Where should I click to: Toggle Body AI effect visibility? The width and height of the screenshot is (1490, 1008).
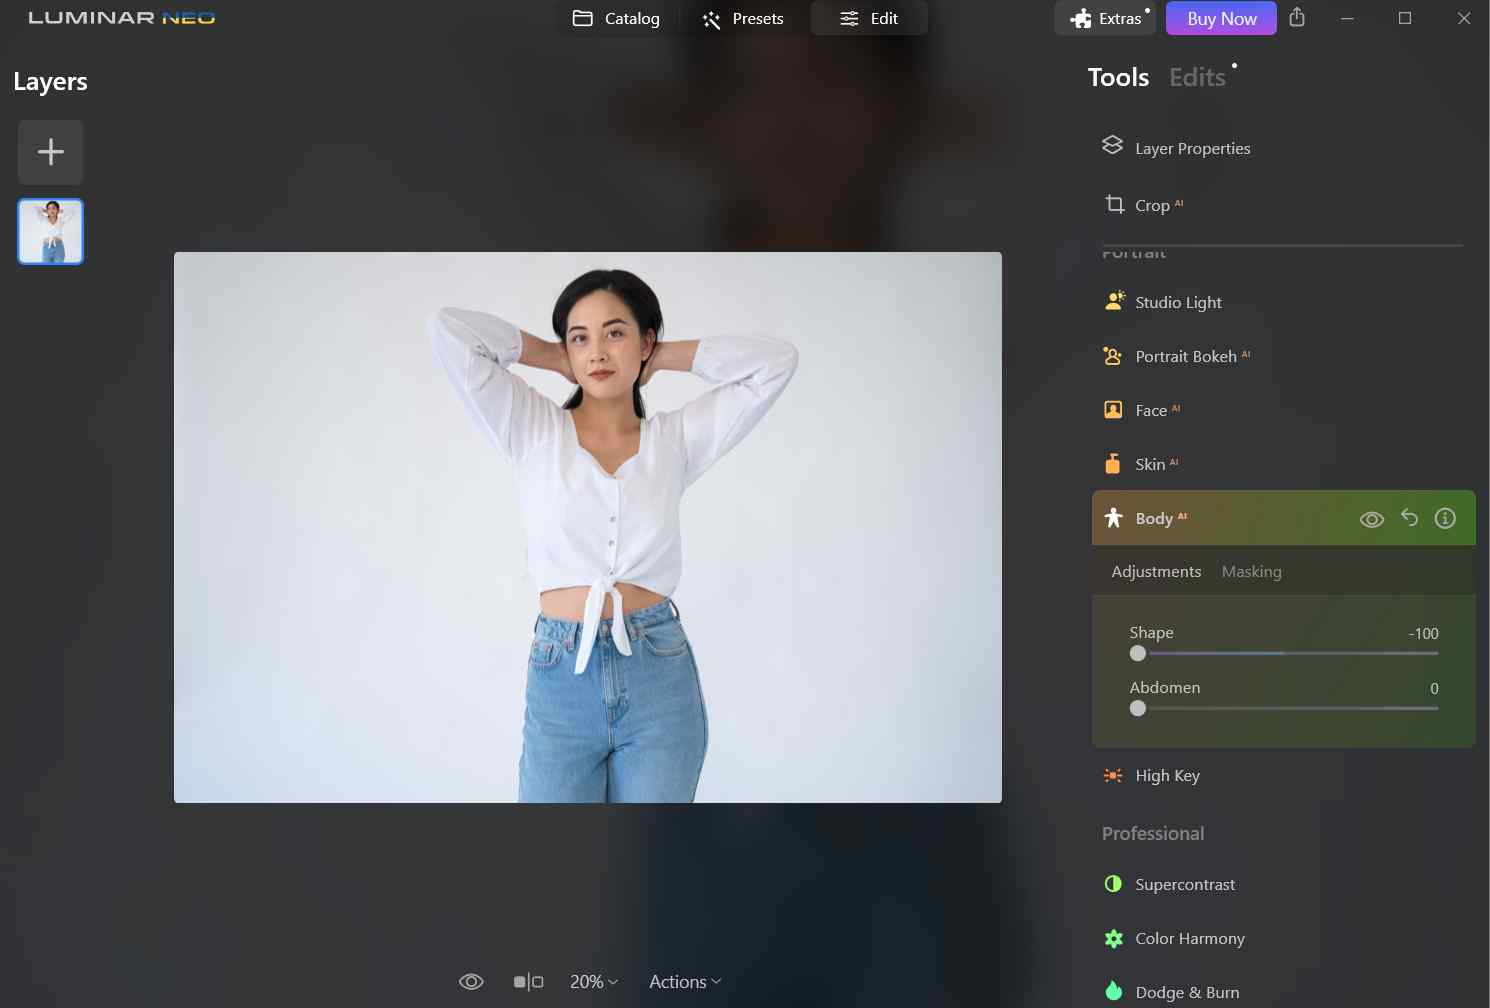1372,519
